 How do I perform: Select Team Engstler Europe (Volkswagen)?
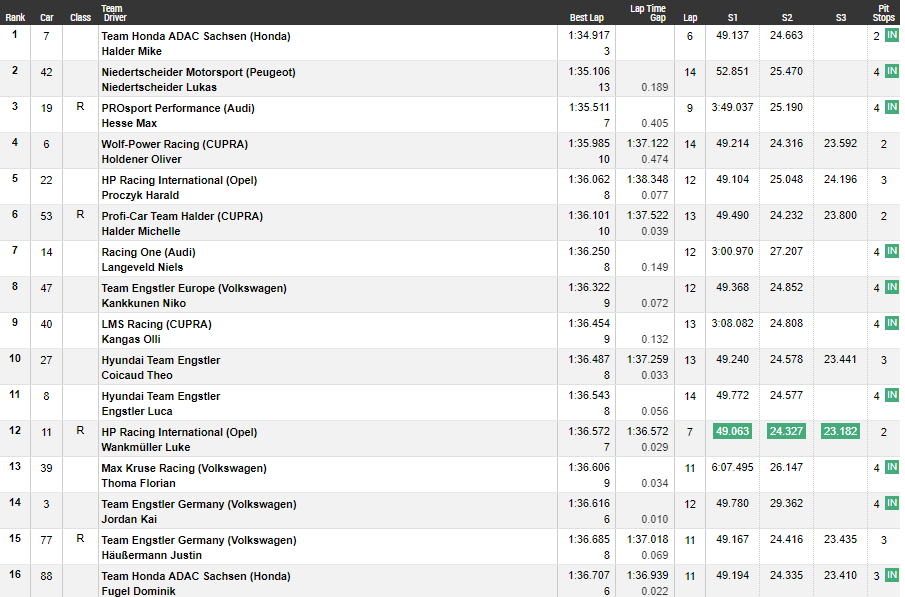pyautogui.click(x=194, y=288)
